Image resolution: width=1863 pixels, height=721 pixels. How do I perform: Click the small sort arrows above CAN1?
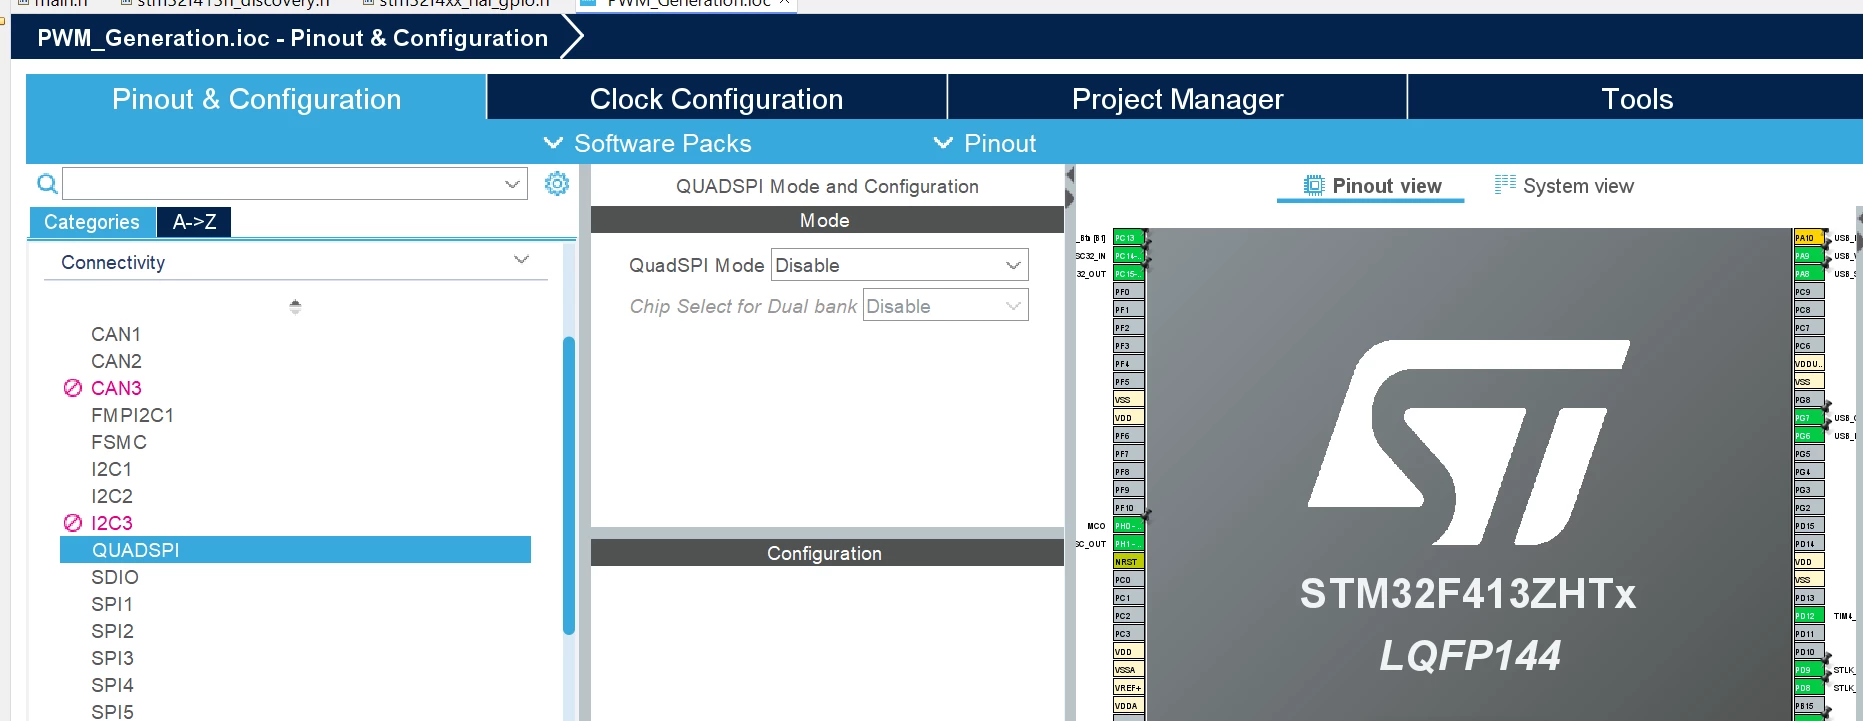(x=295, y=306)
